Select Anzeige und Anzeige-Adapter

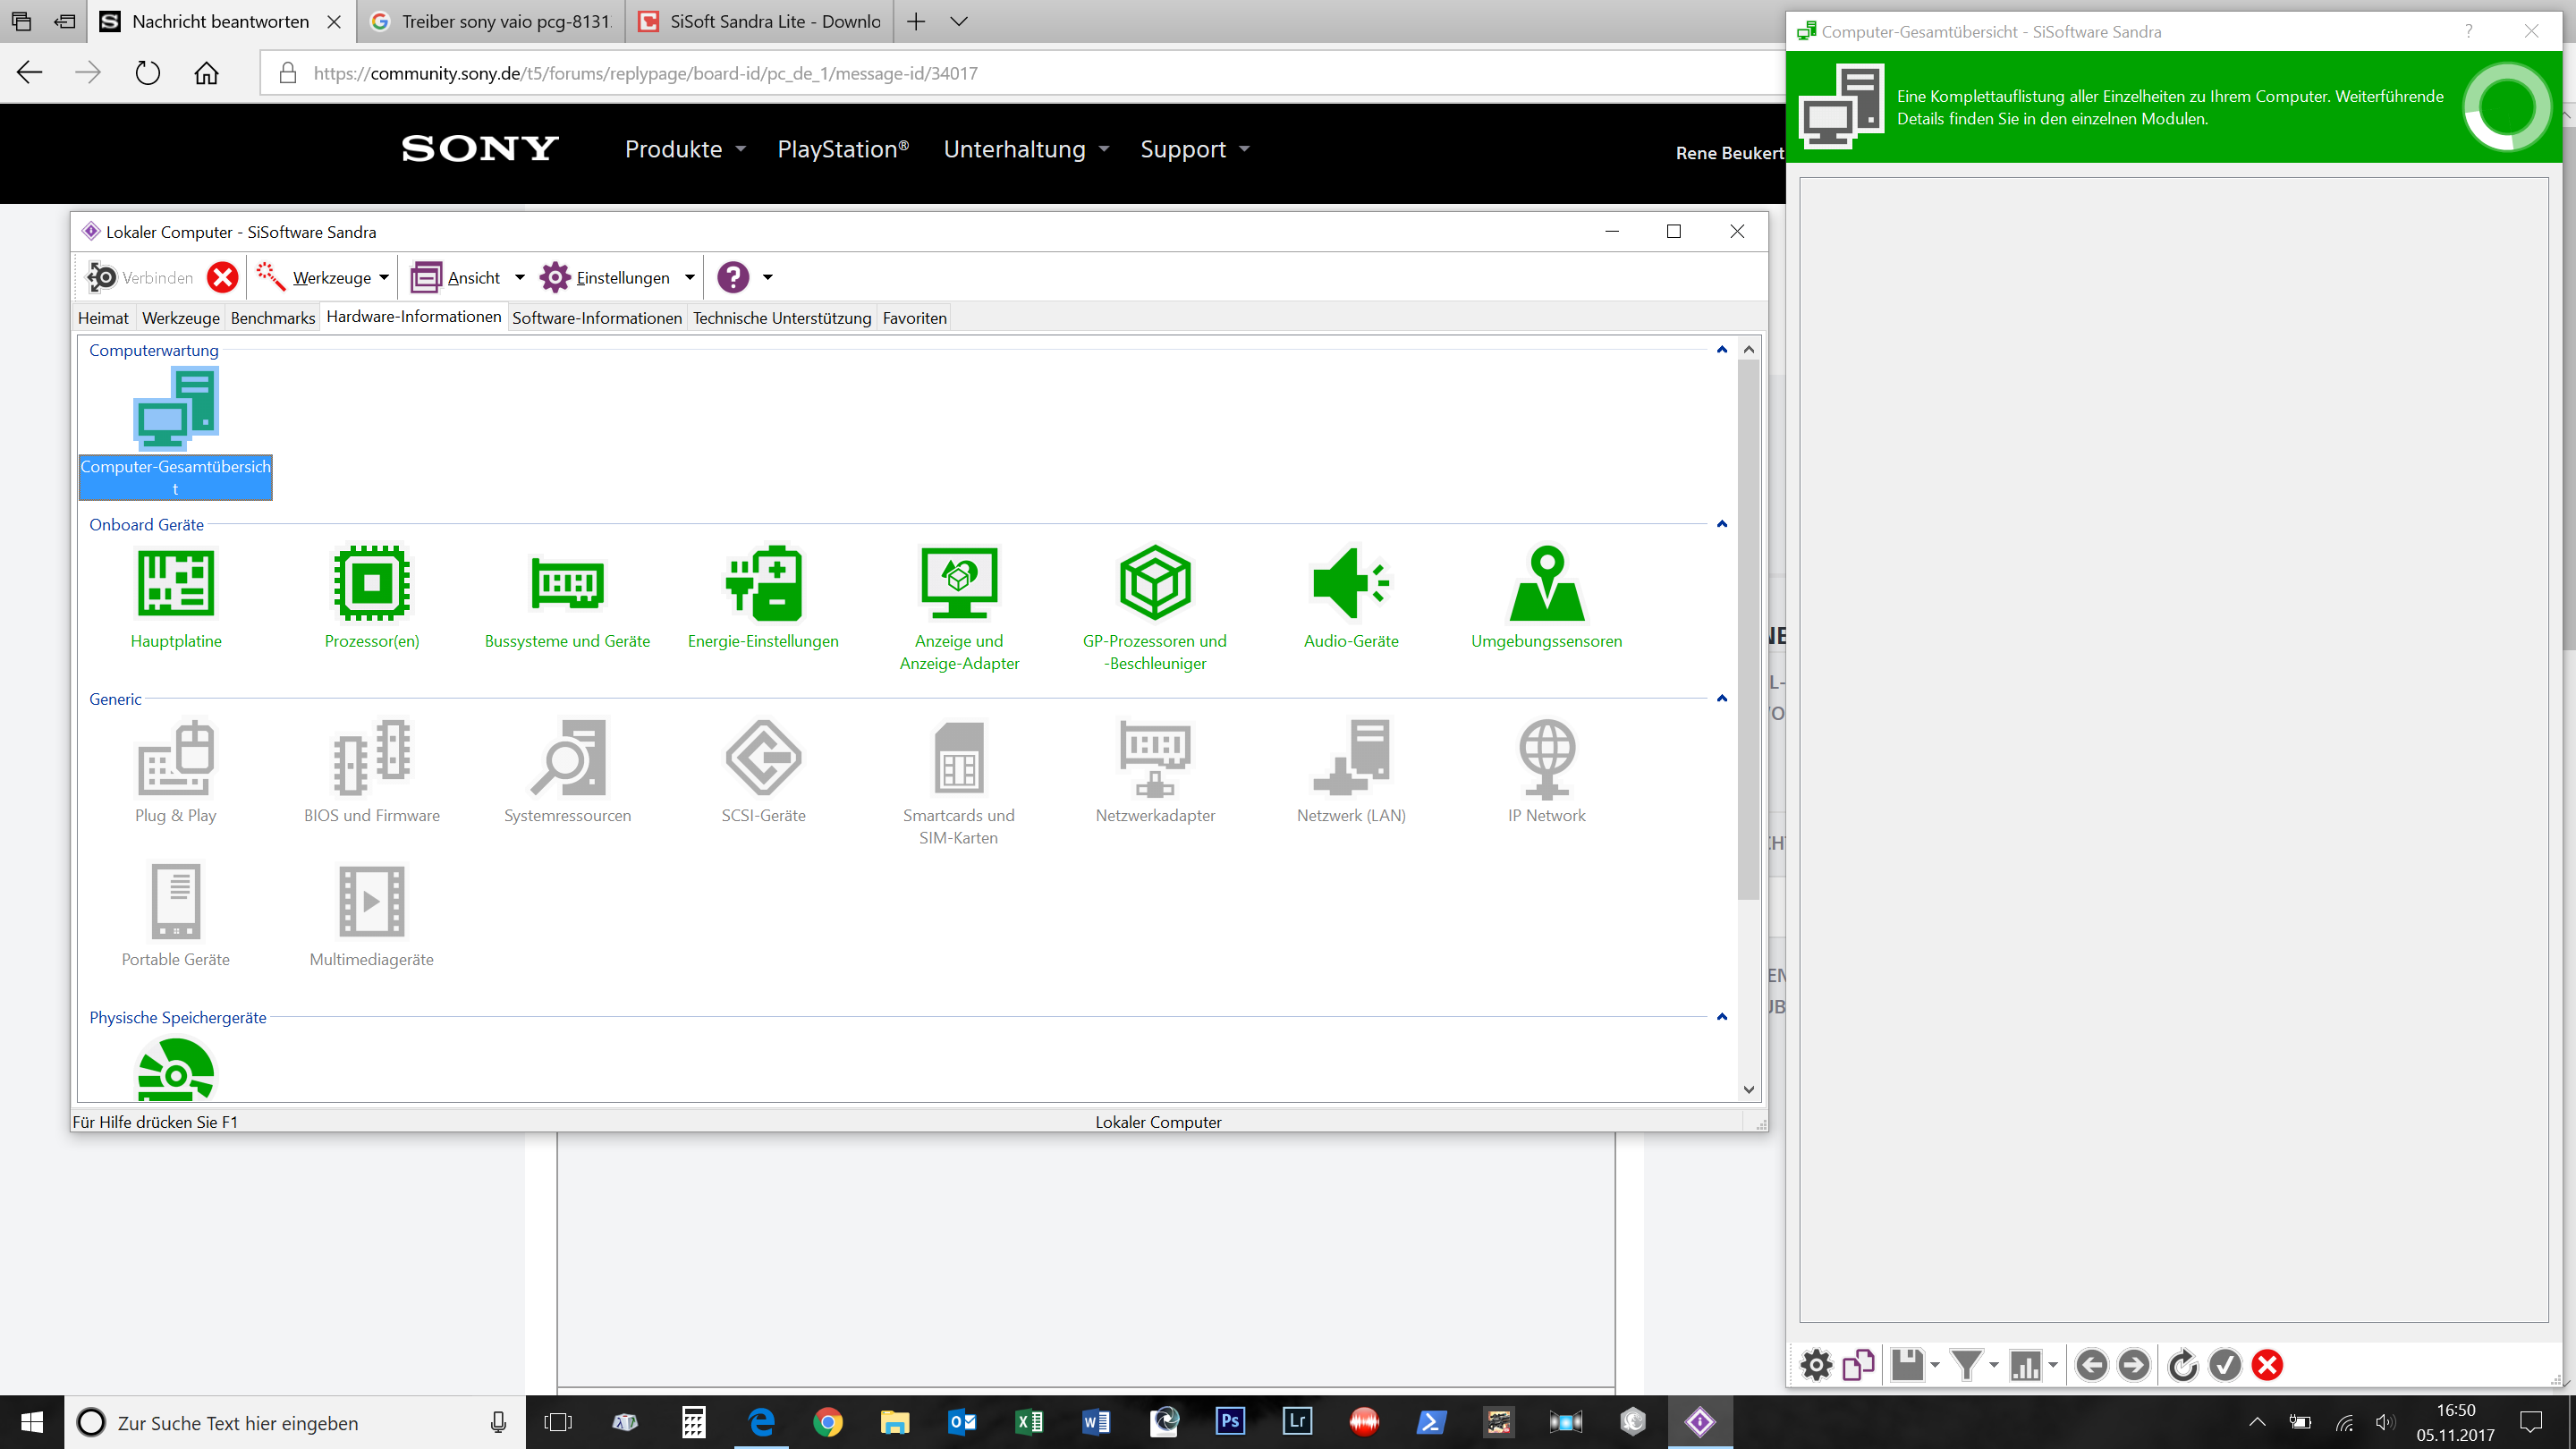click(x=959, y=585)
